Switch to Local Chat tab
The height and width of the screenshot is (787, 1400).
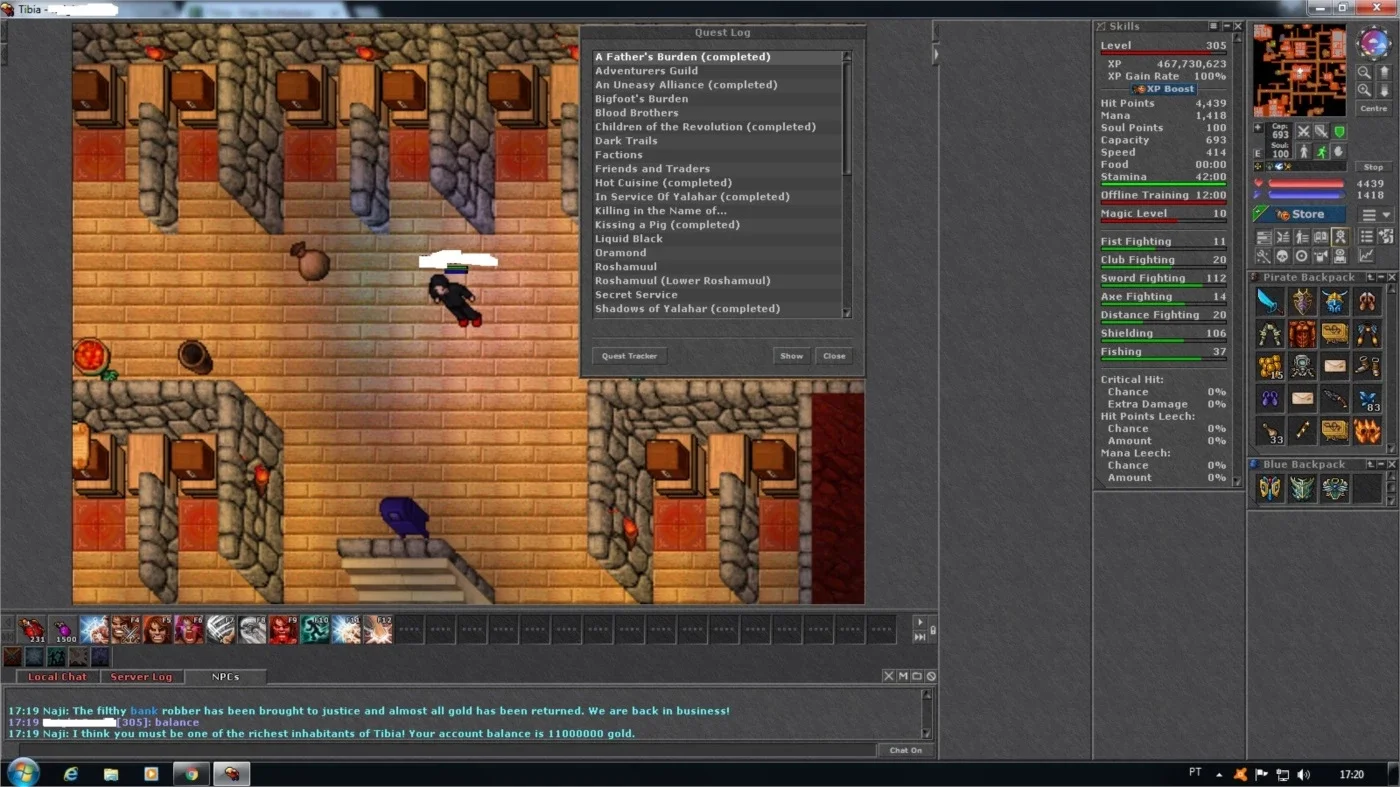[x=57, y=677]
